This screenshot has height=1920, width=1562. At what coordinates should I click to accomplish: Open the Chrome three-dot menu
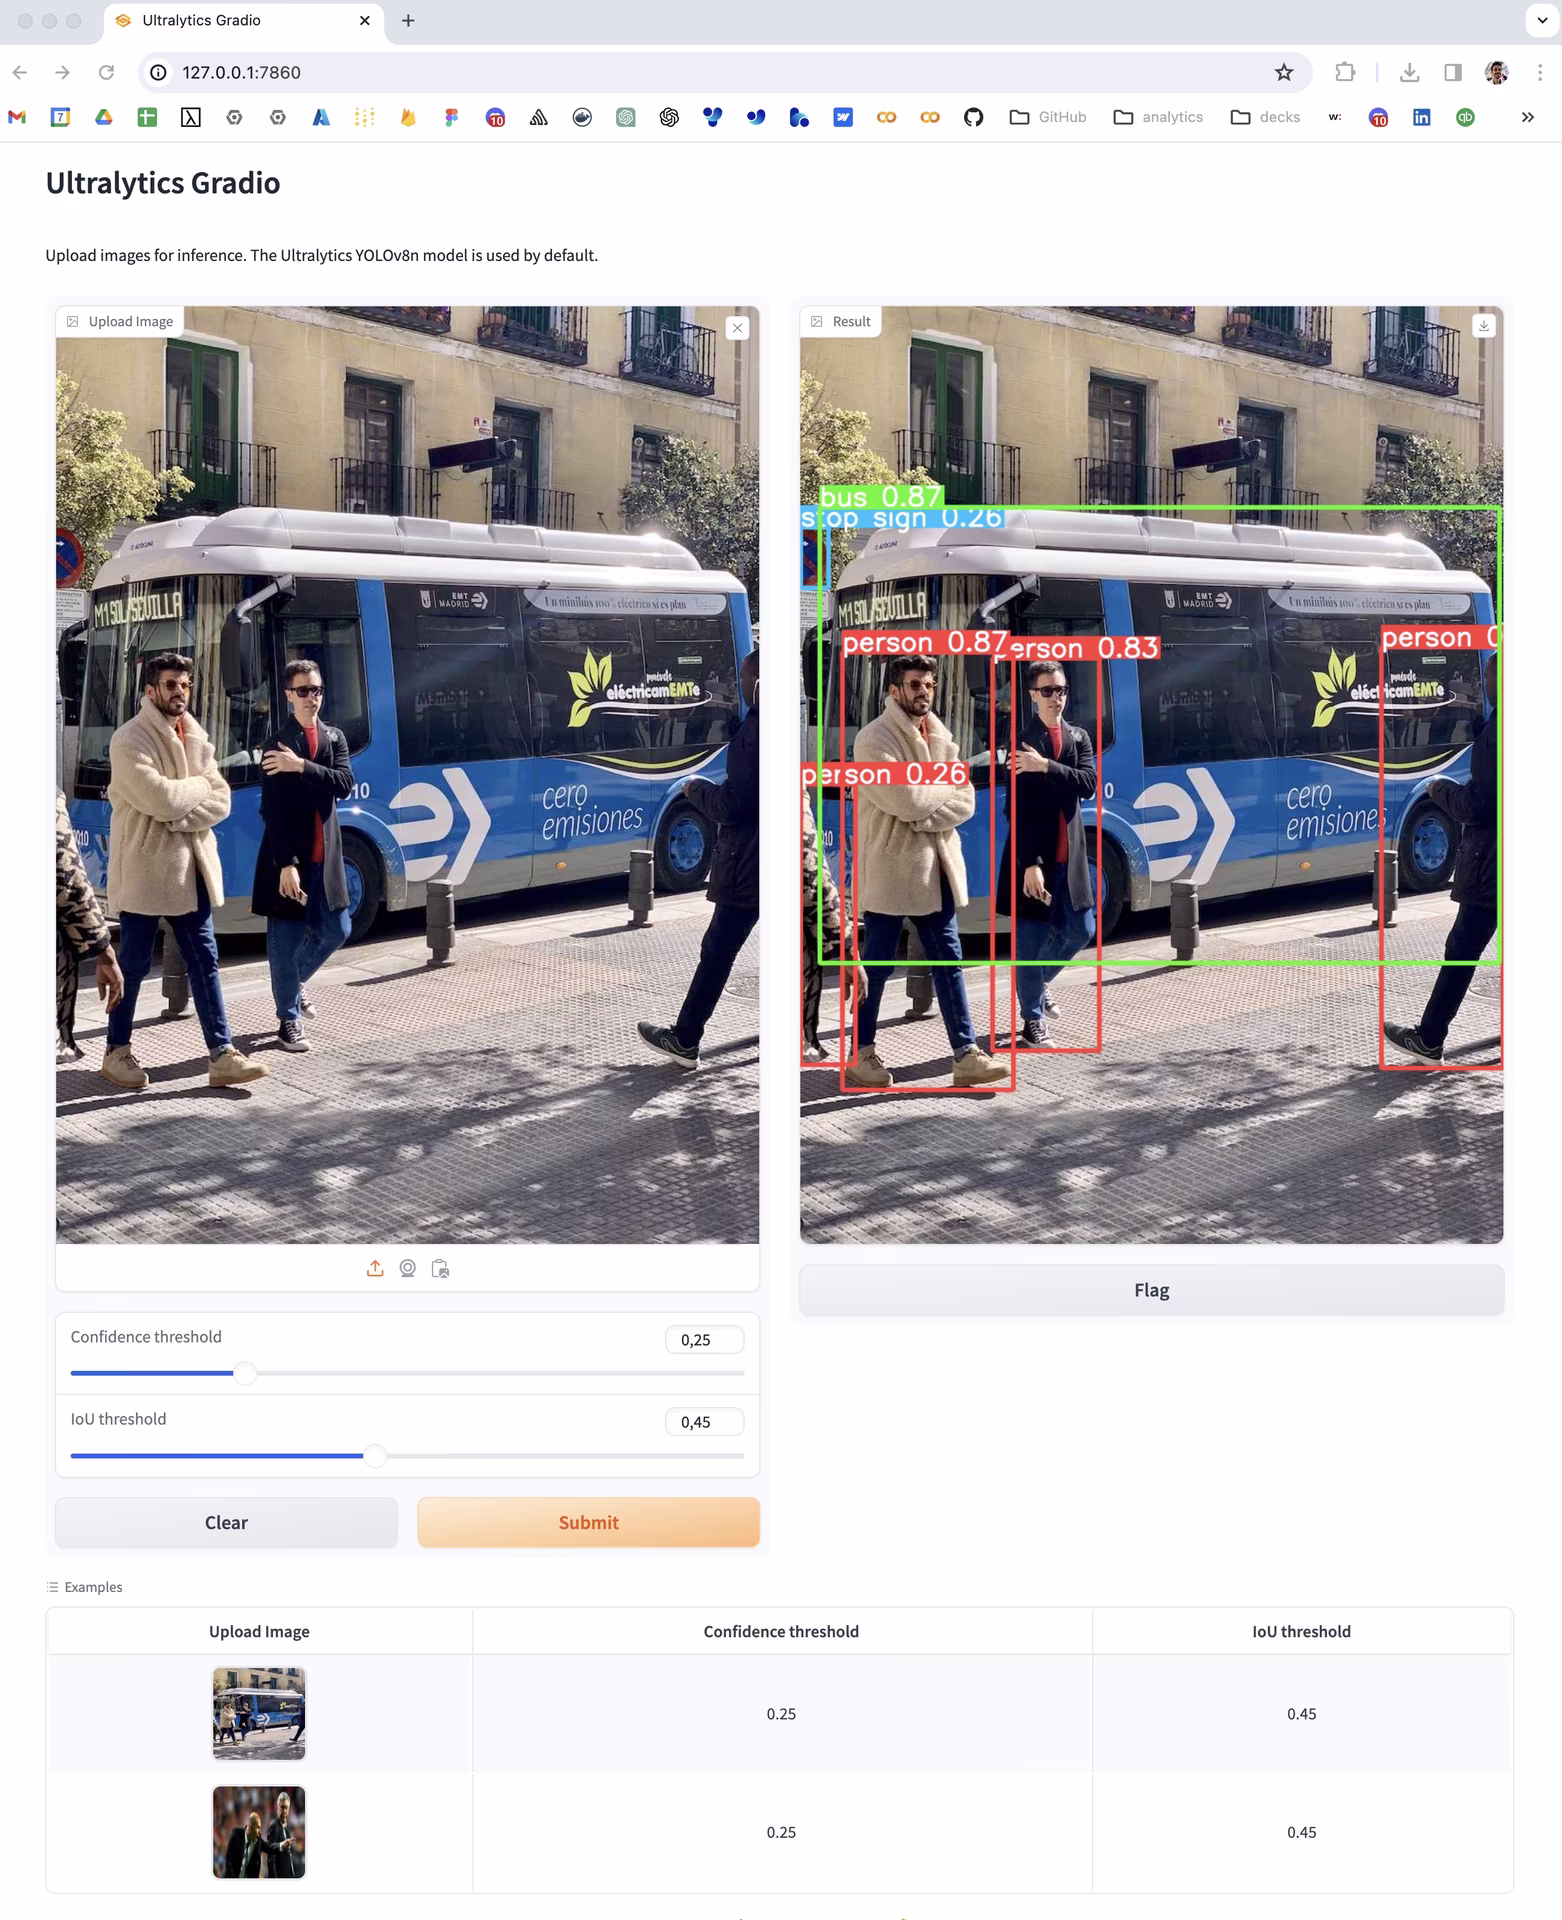click(1540, 72)
